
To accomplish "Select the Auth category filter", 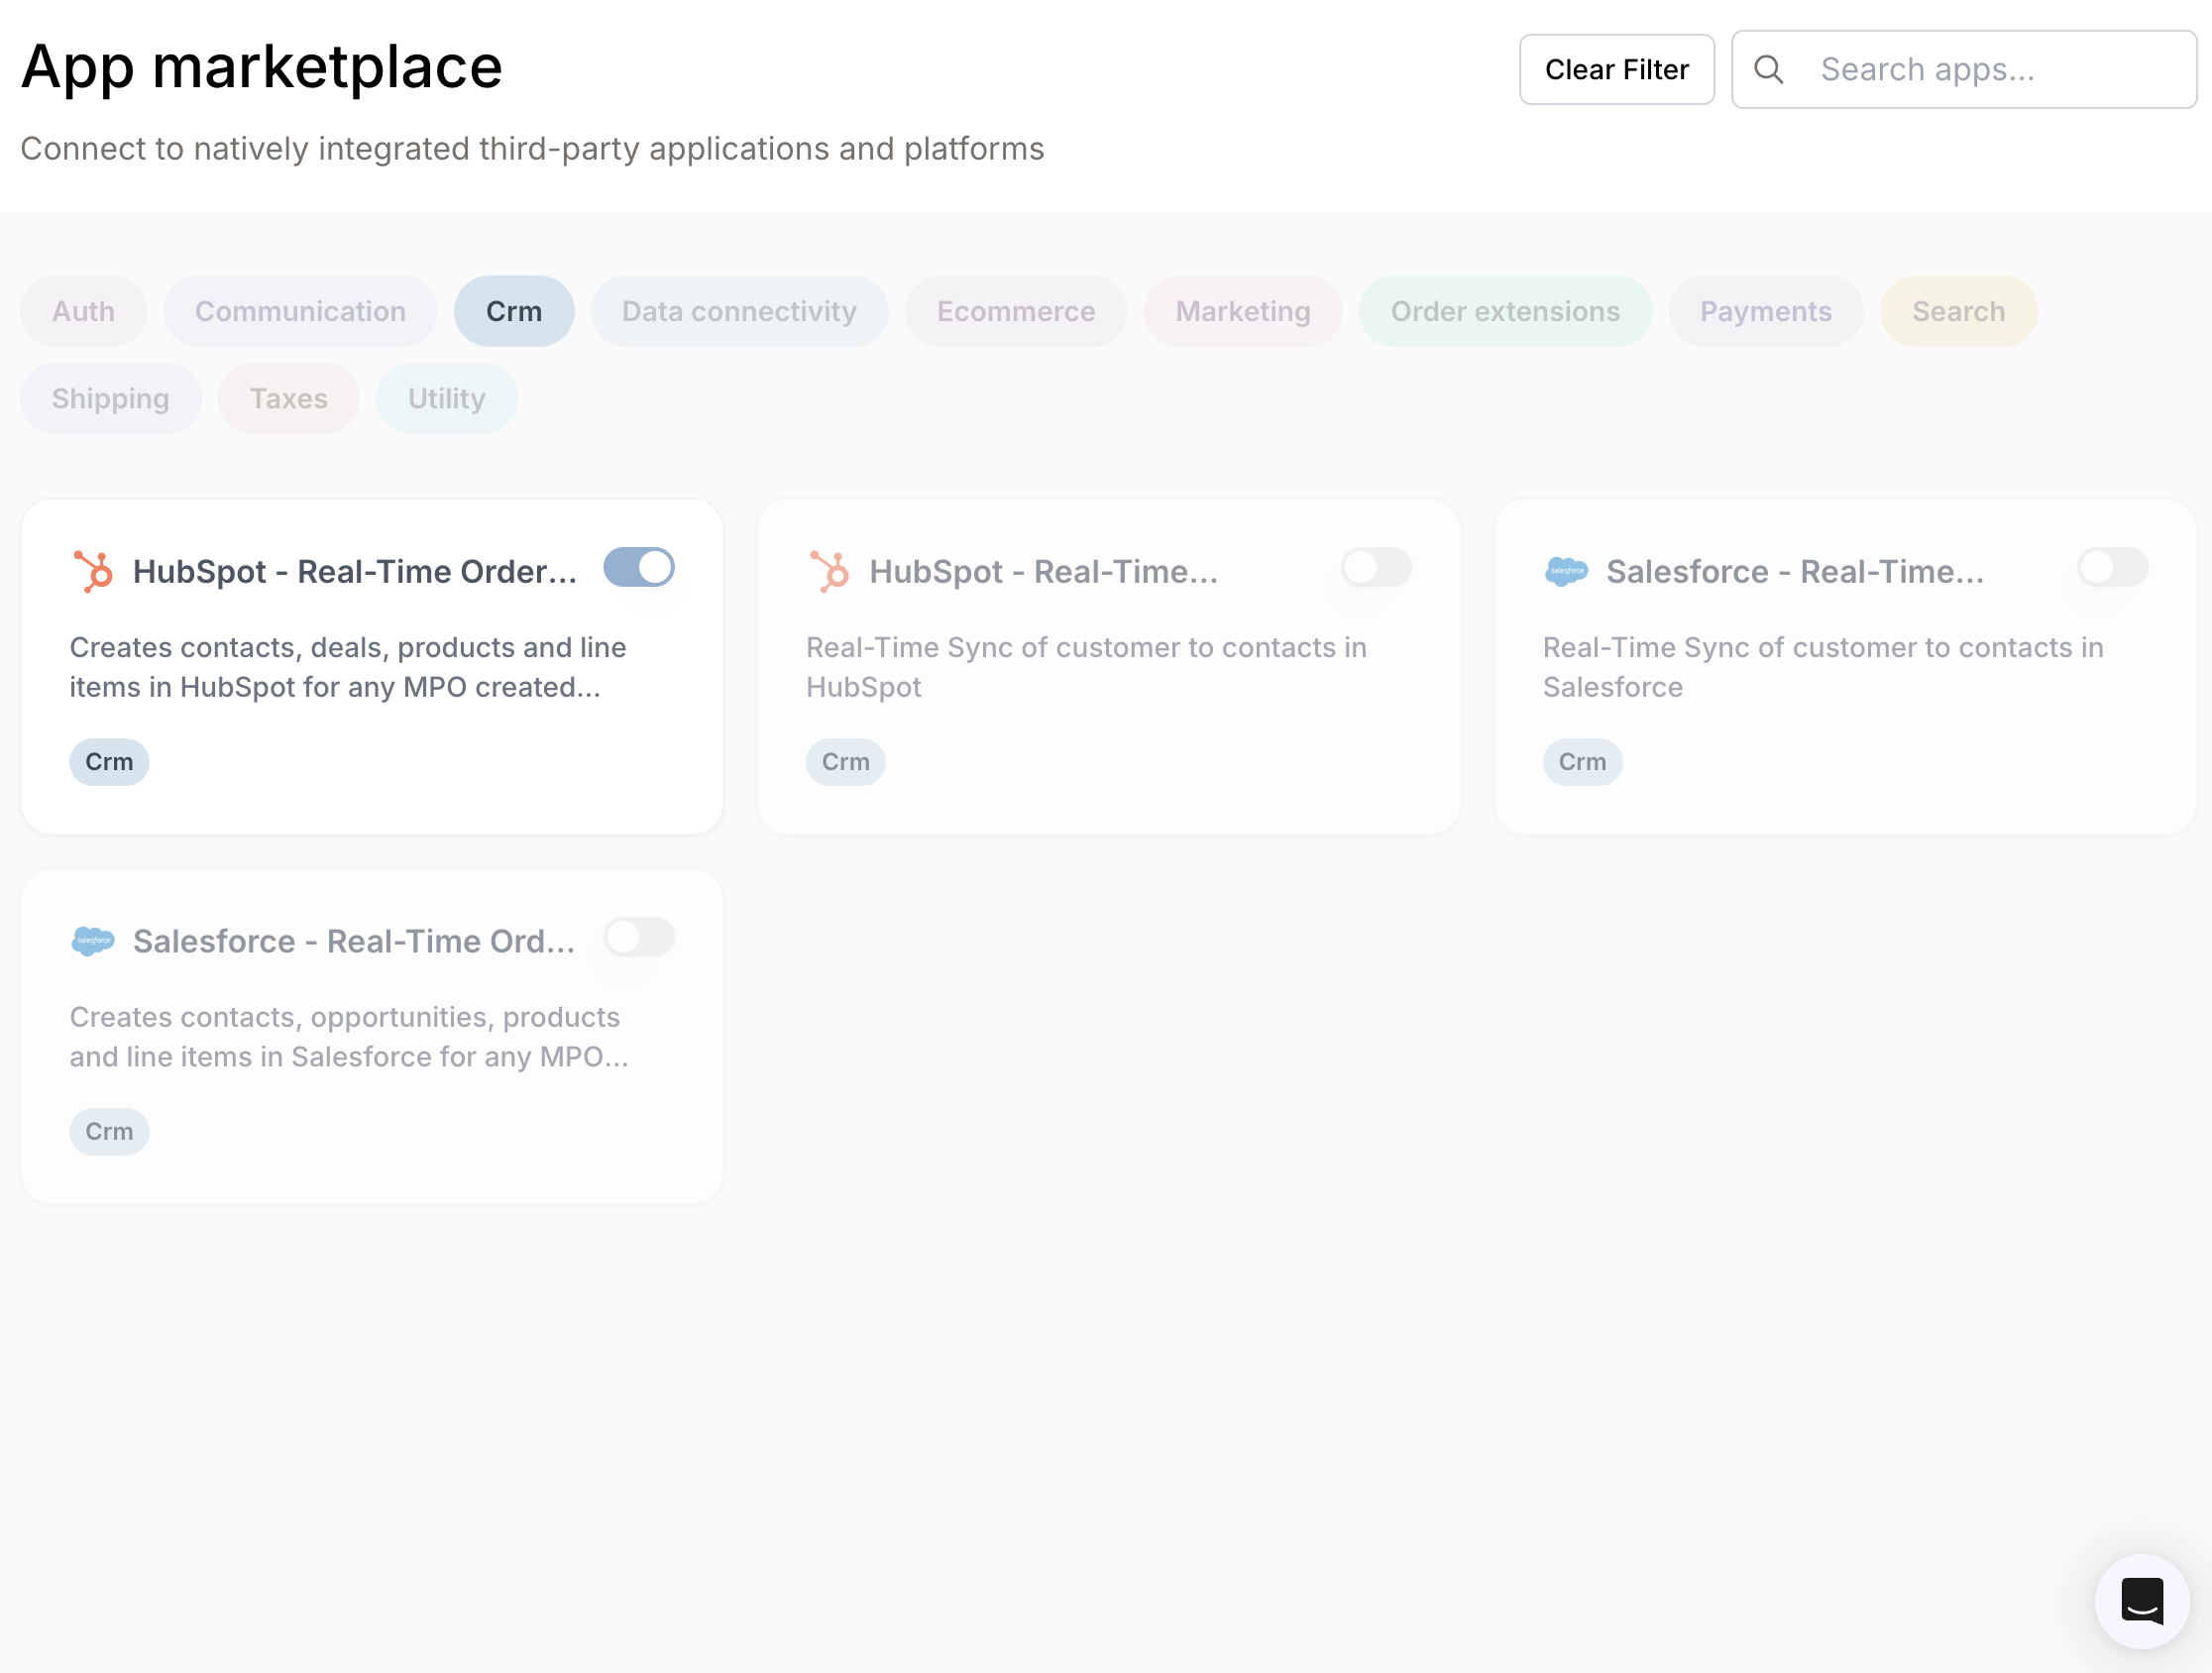I will coord(83,311).
